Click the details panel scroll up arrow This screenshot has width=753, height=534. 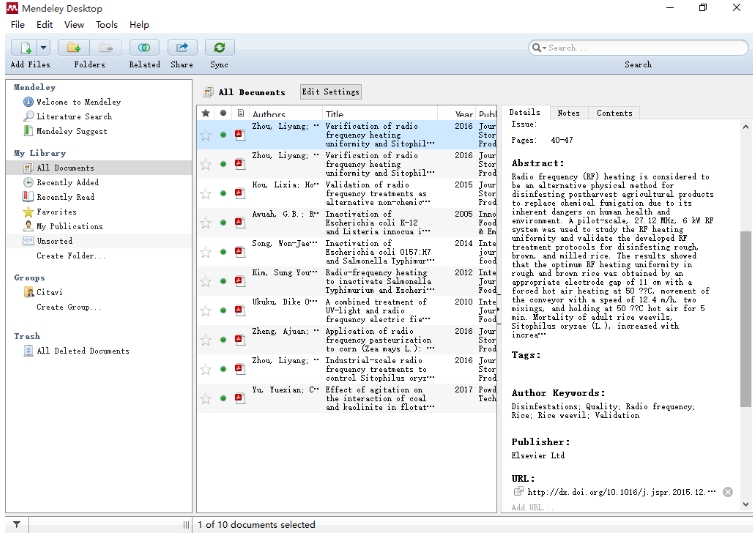click(x=745, y=127)
